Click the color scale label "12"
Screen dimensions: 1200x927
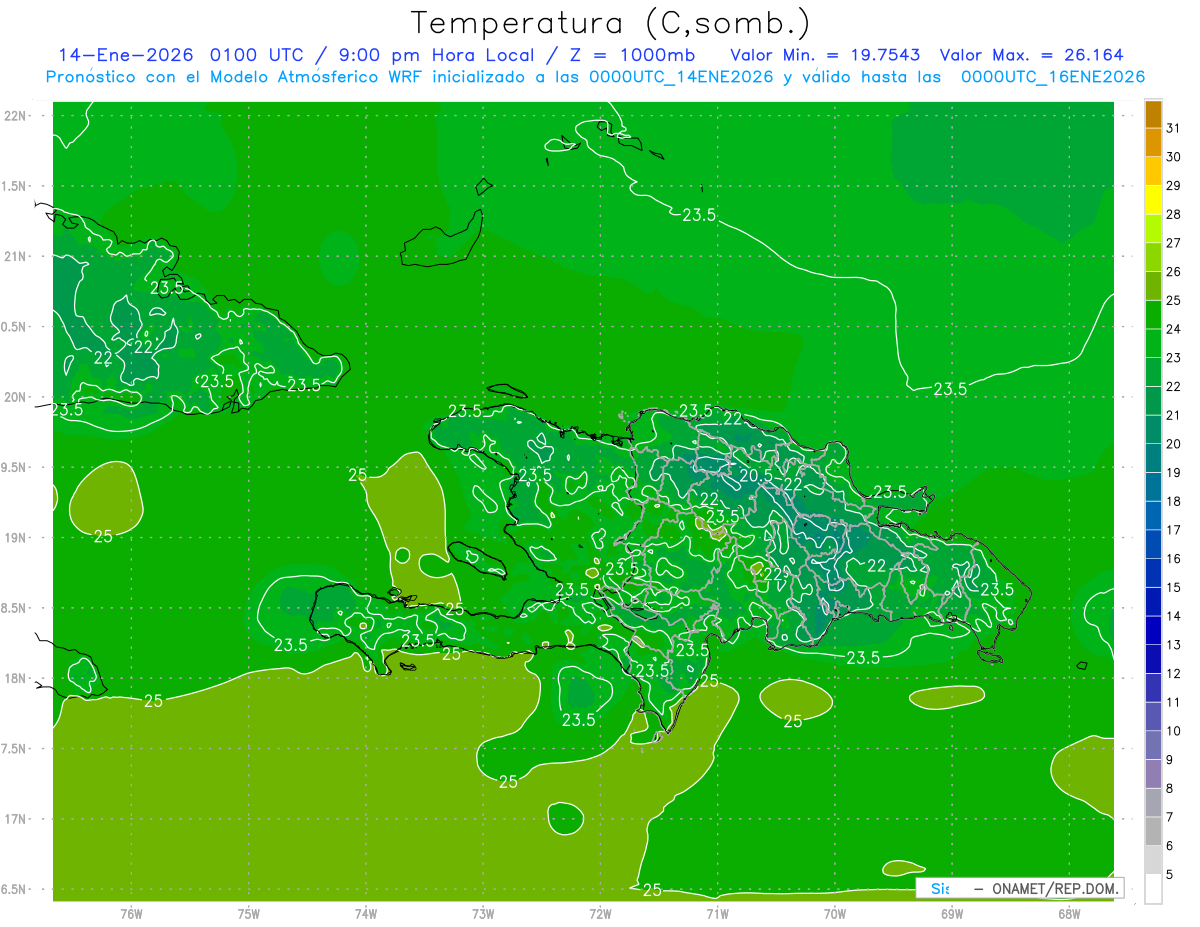[x=1174, y=673]
